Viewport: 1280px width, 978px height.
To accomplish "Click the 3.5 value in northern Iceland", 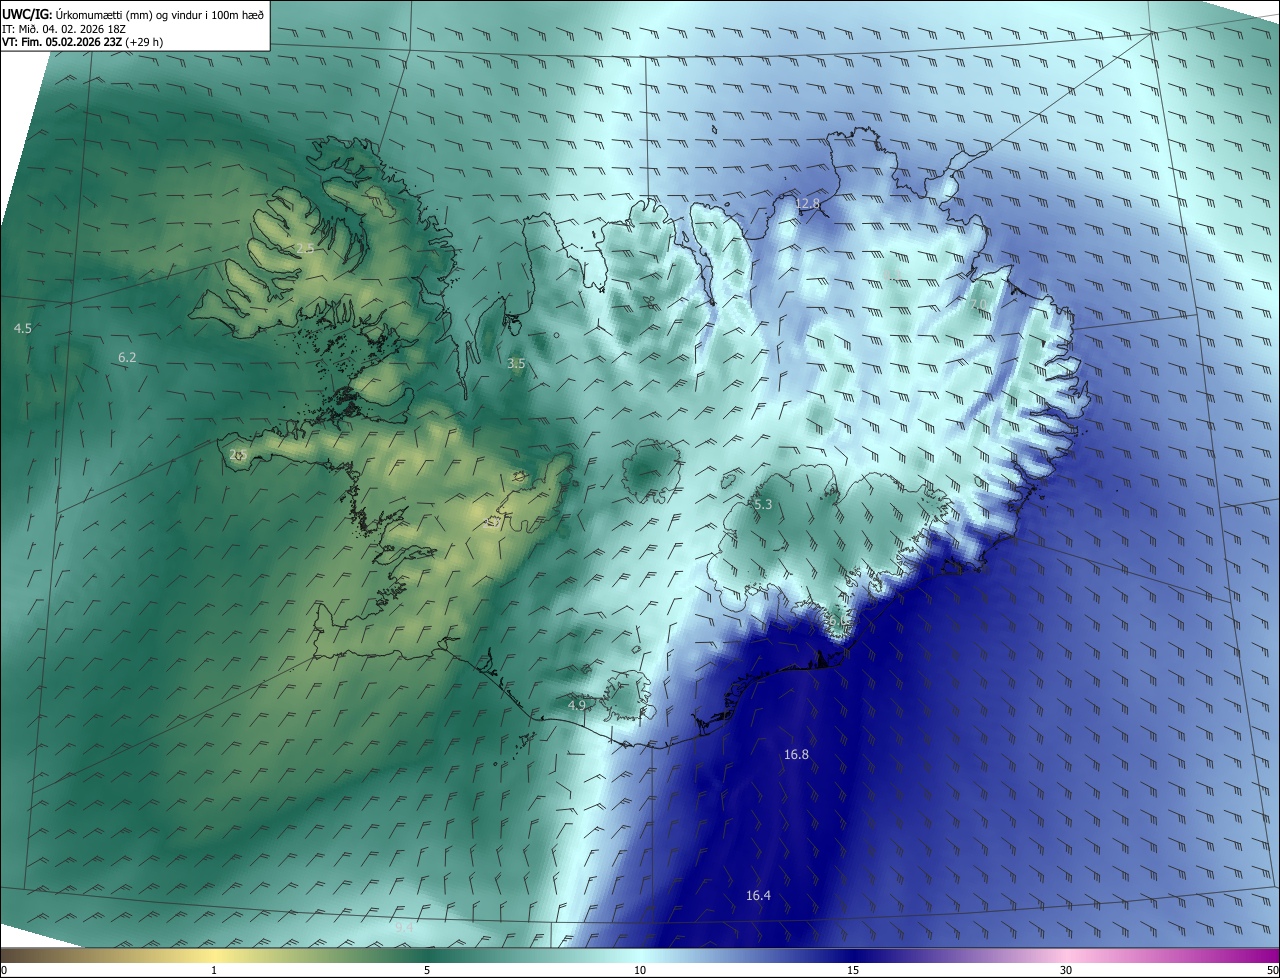I will [x=516, y=364].
